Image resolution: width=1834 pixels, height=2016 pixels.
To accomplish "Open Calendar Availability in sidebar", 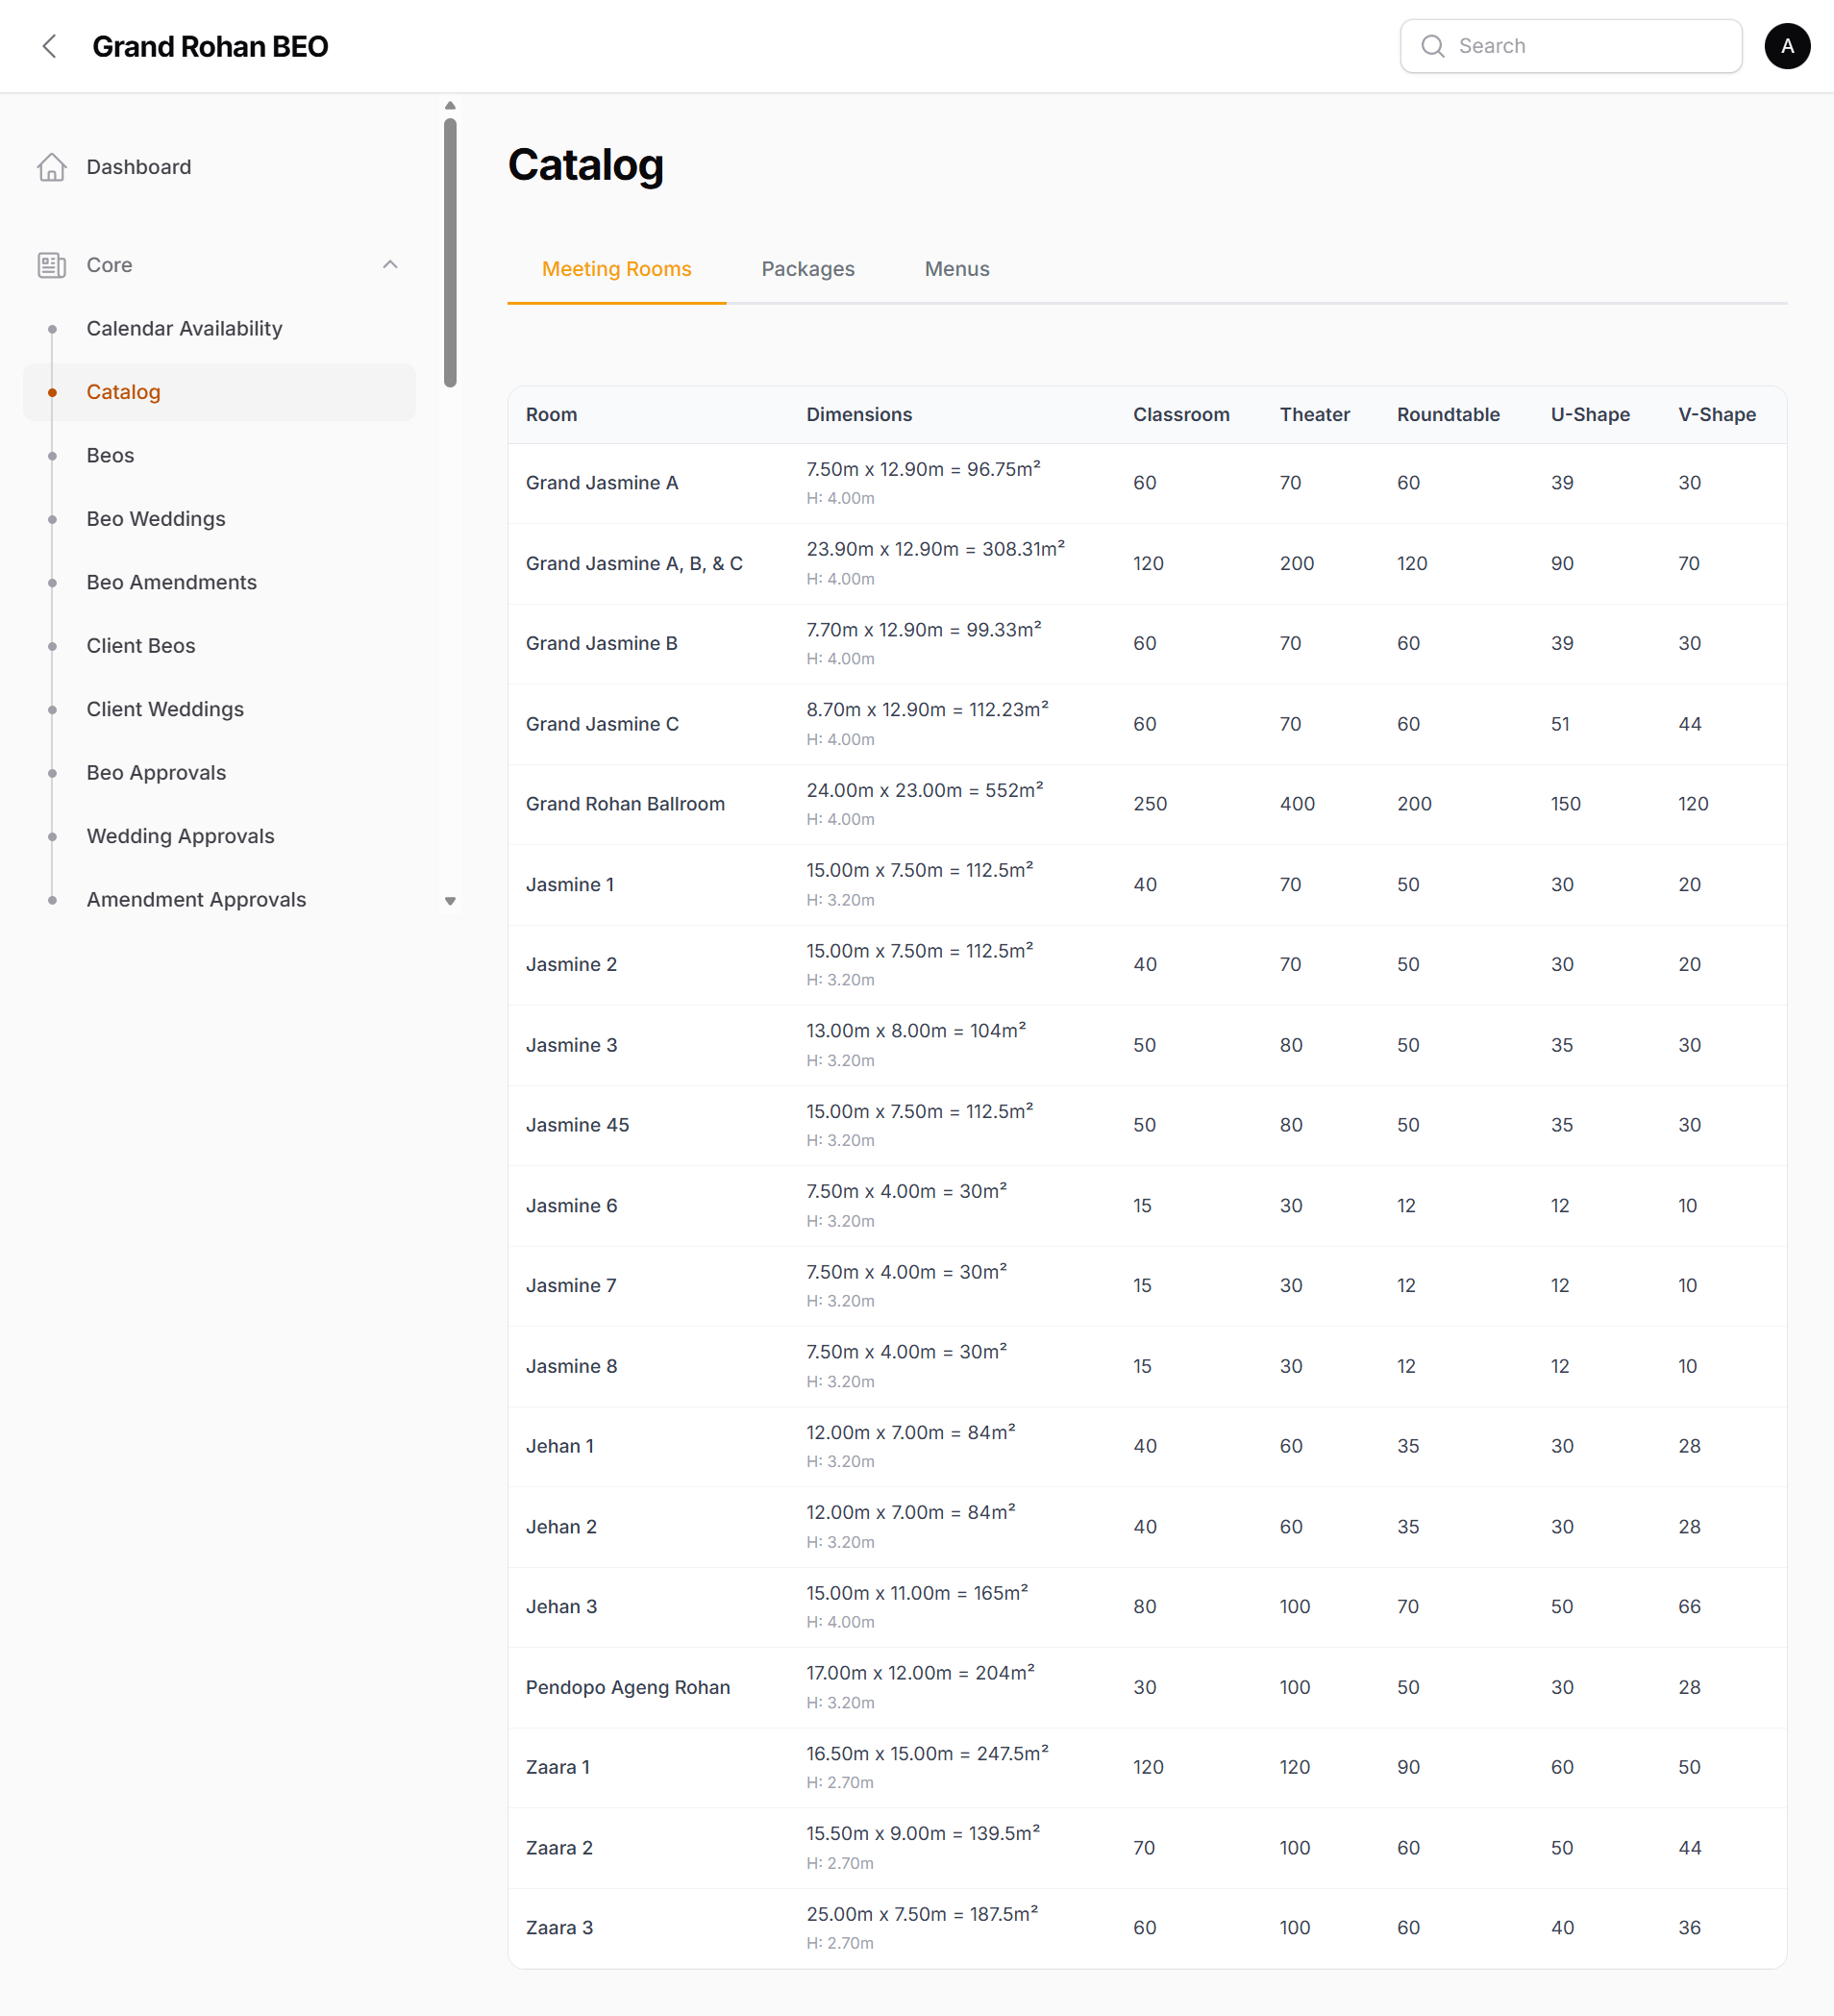I will (220, 329).
